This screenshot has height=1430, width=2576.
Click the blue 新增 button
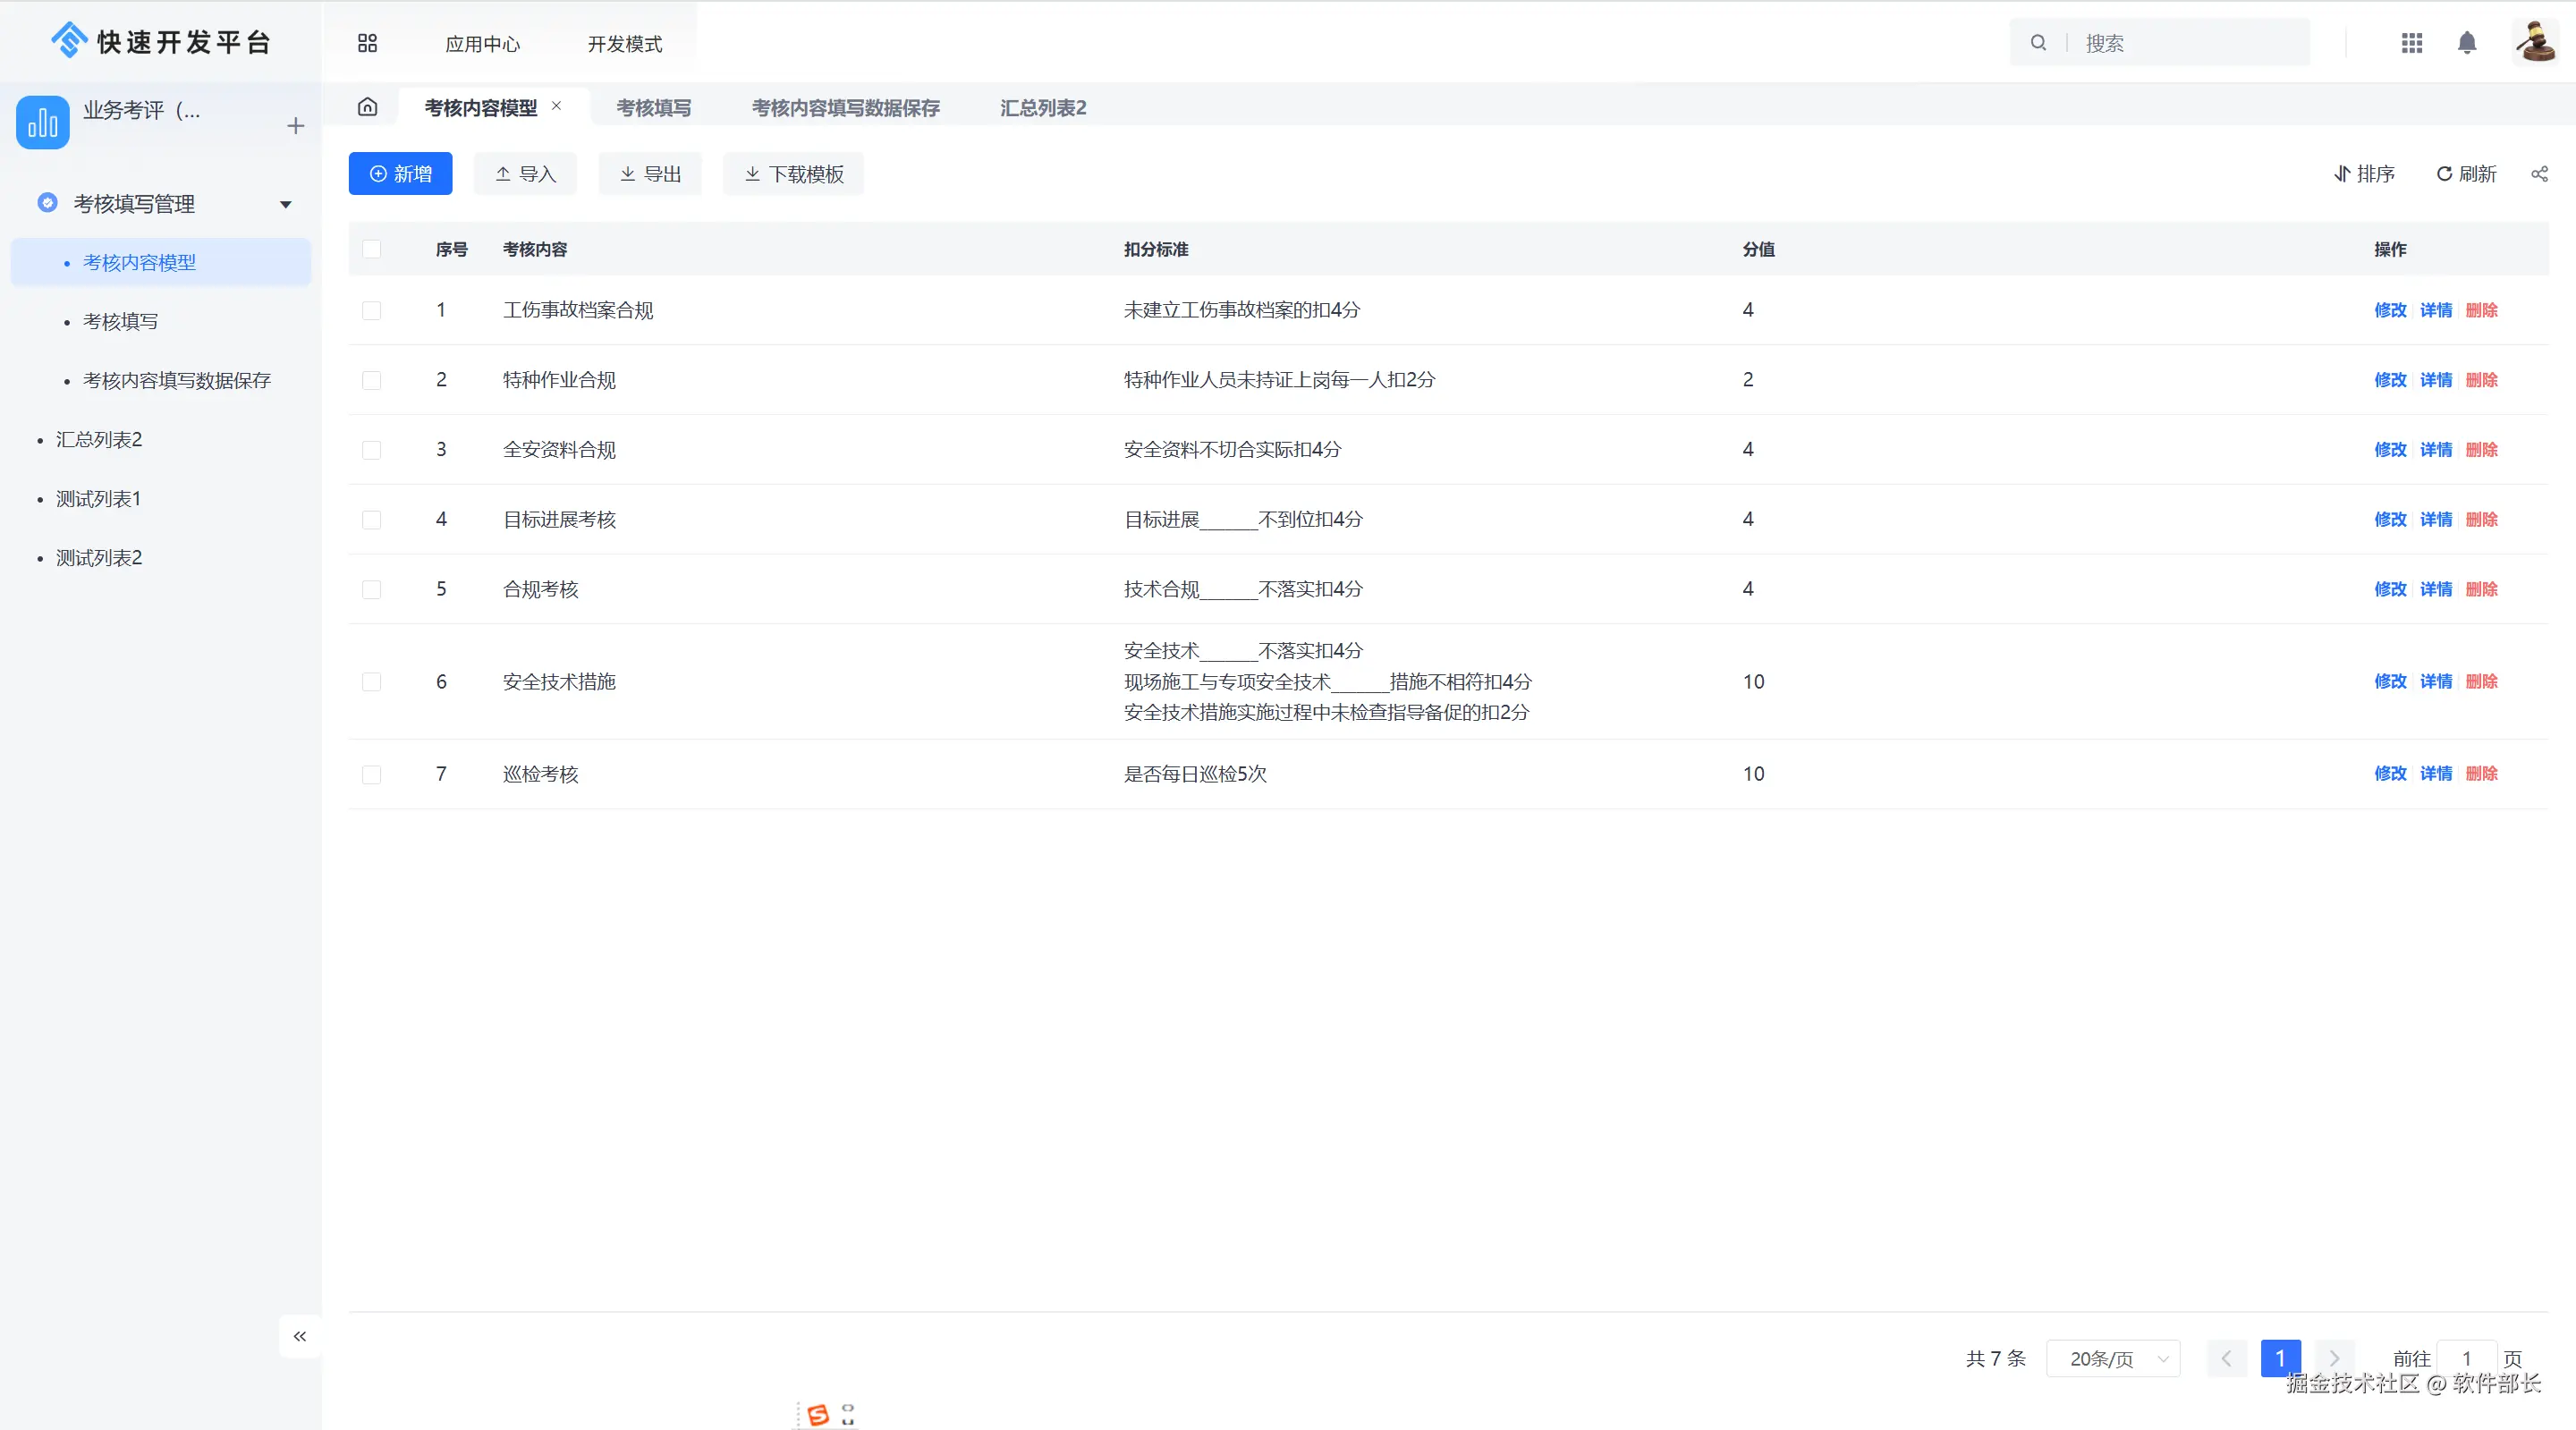click(400, 174)
